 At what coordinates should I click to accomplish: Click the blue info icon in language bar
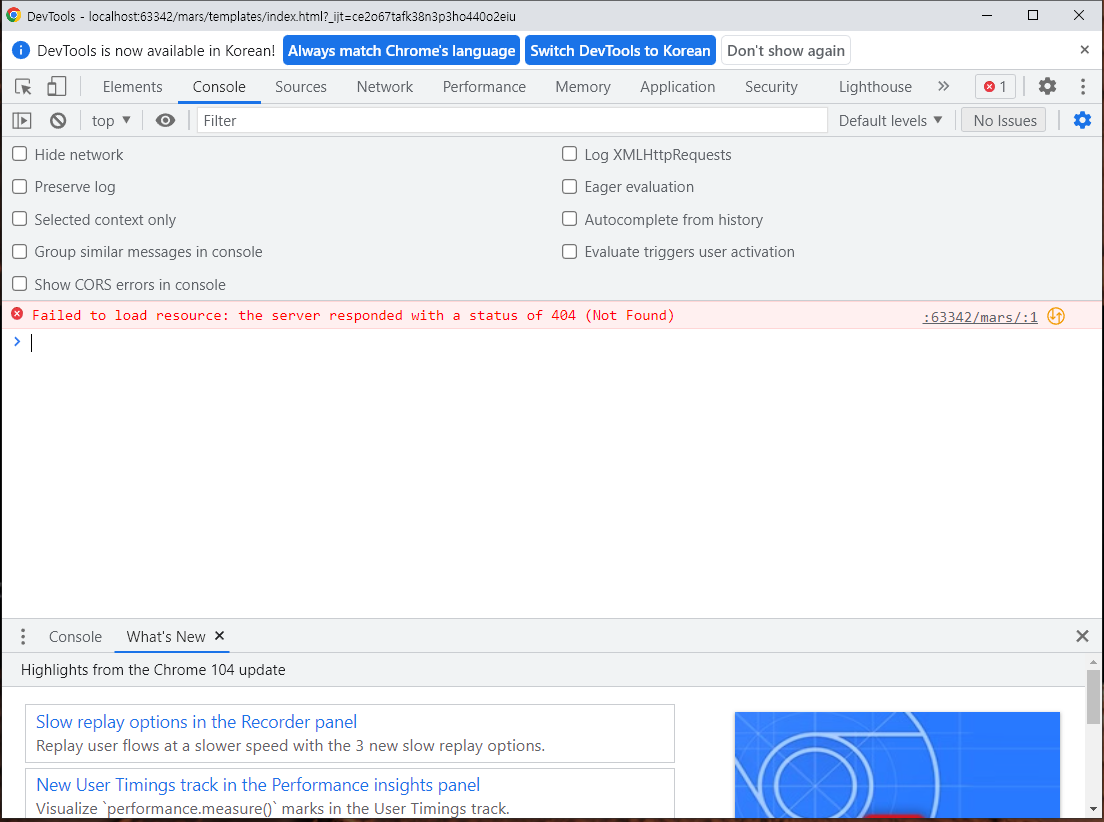21,50
